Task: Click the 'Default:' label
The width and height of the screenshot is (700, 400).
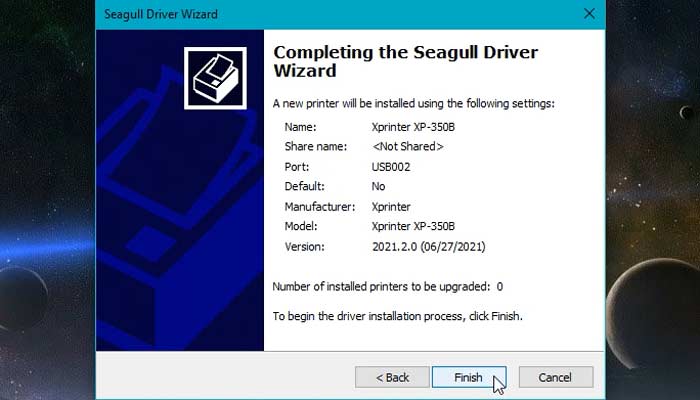Action: click(x=304, y=186)
